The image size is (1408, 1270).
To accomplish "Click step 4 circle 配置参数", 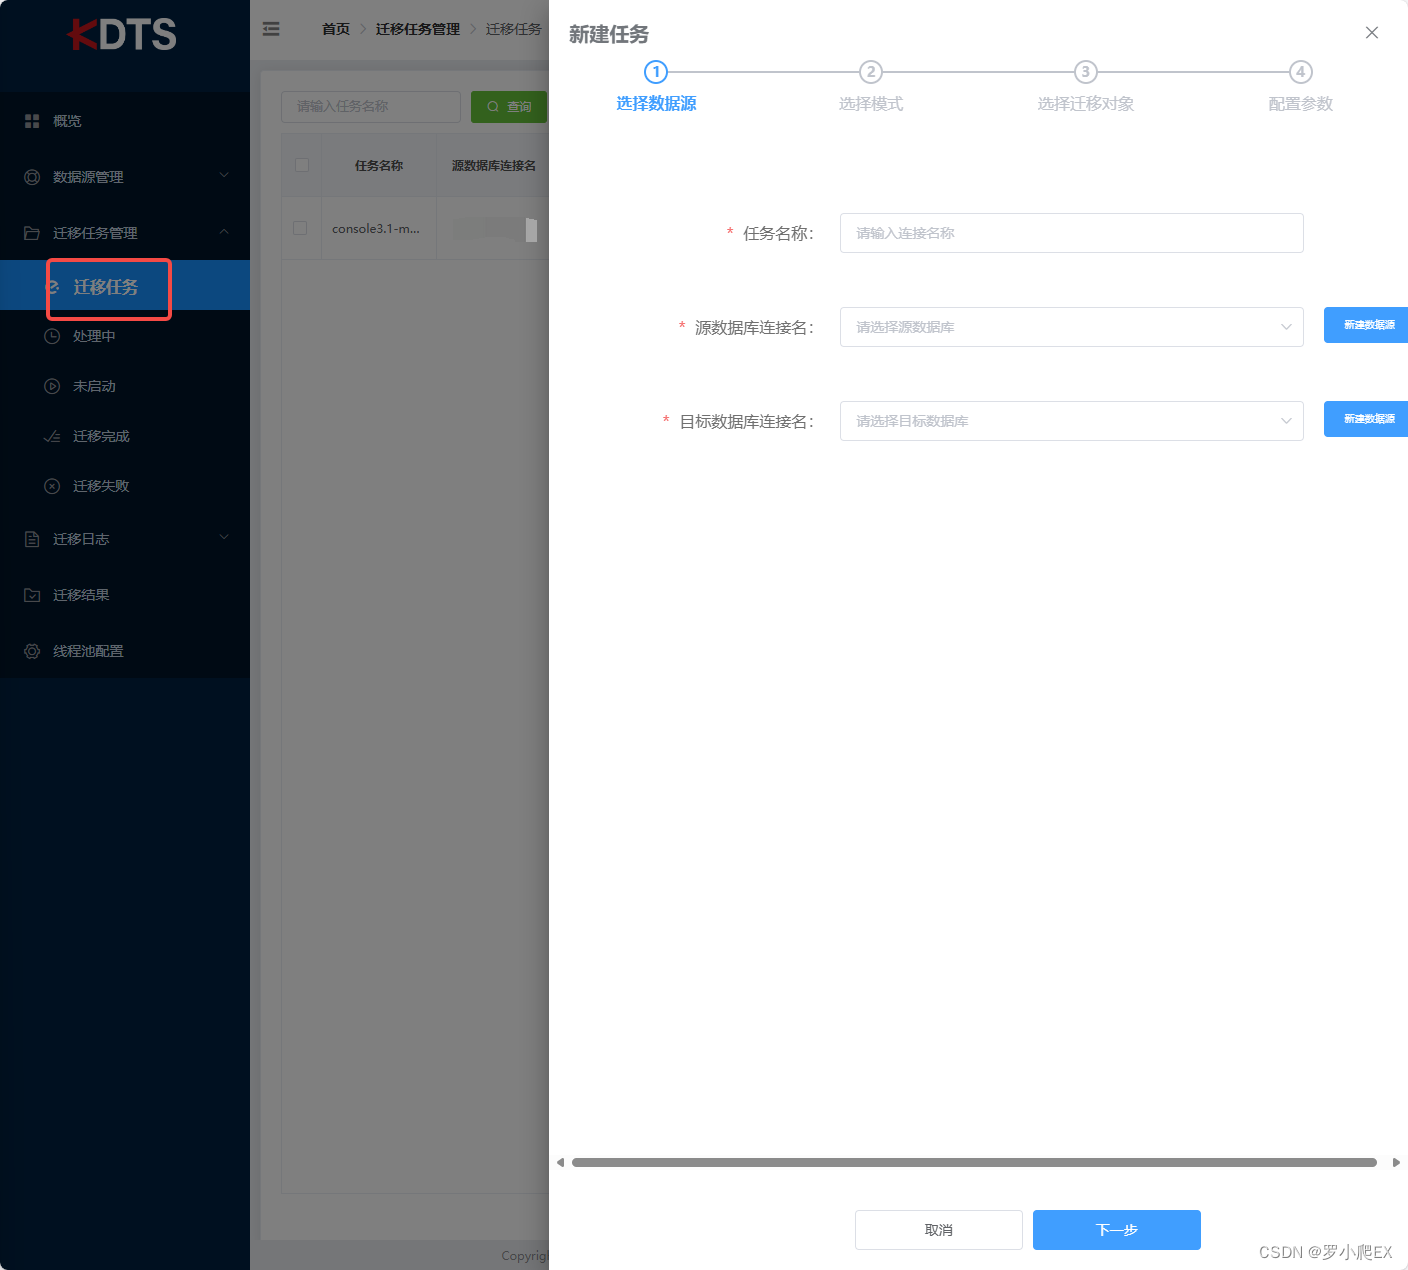I will tap(1301, 72).
